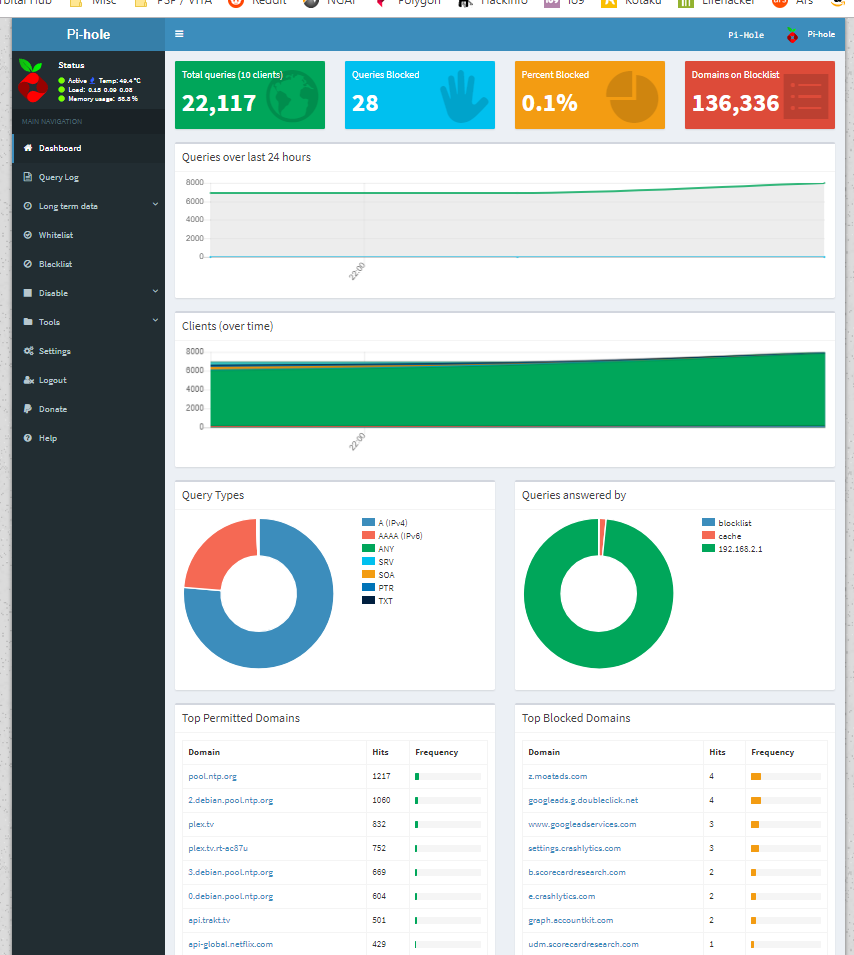Click the Help question mark icon
Image resolution: width=854 pixels, height=955 pixels.
[x=28, y=438]
